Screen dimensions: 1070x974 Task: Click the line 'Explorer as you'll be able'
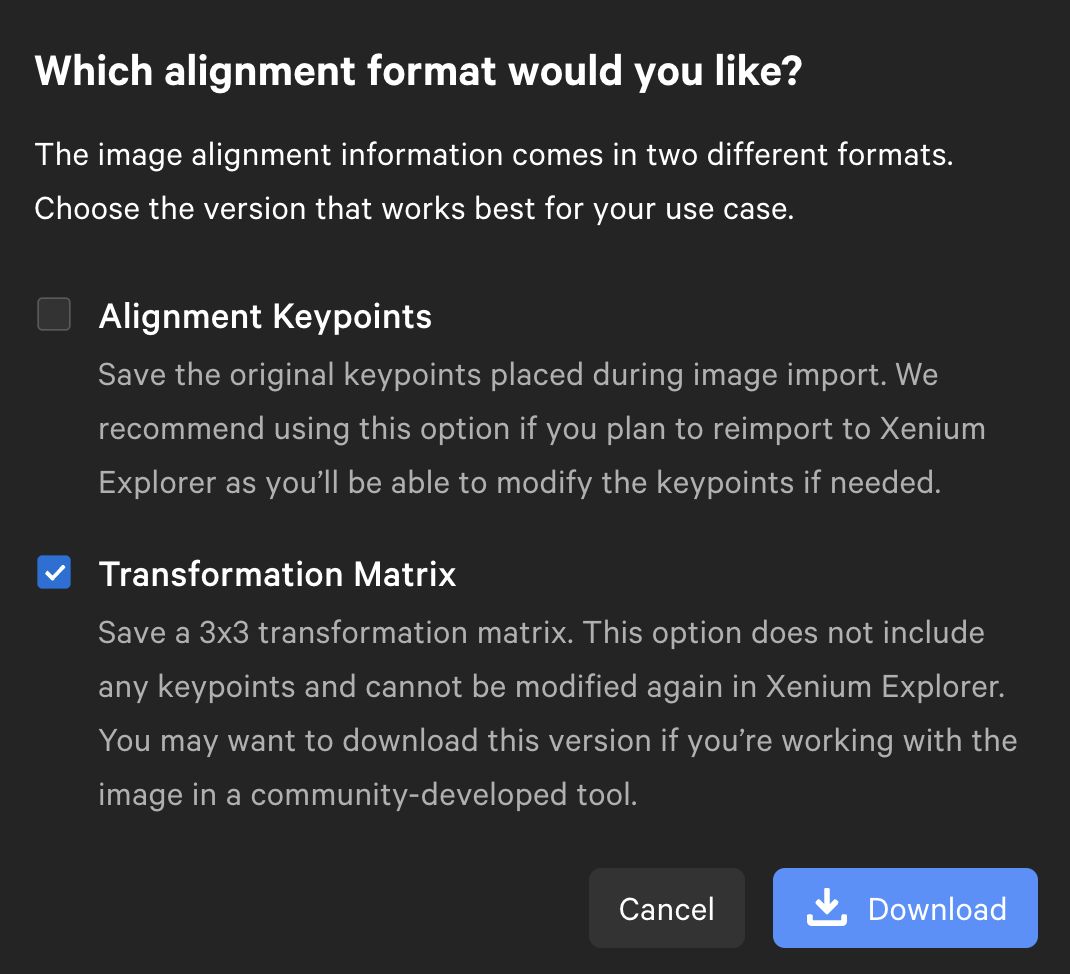[x=519, y=483]
